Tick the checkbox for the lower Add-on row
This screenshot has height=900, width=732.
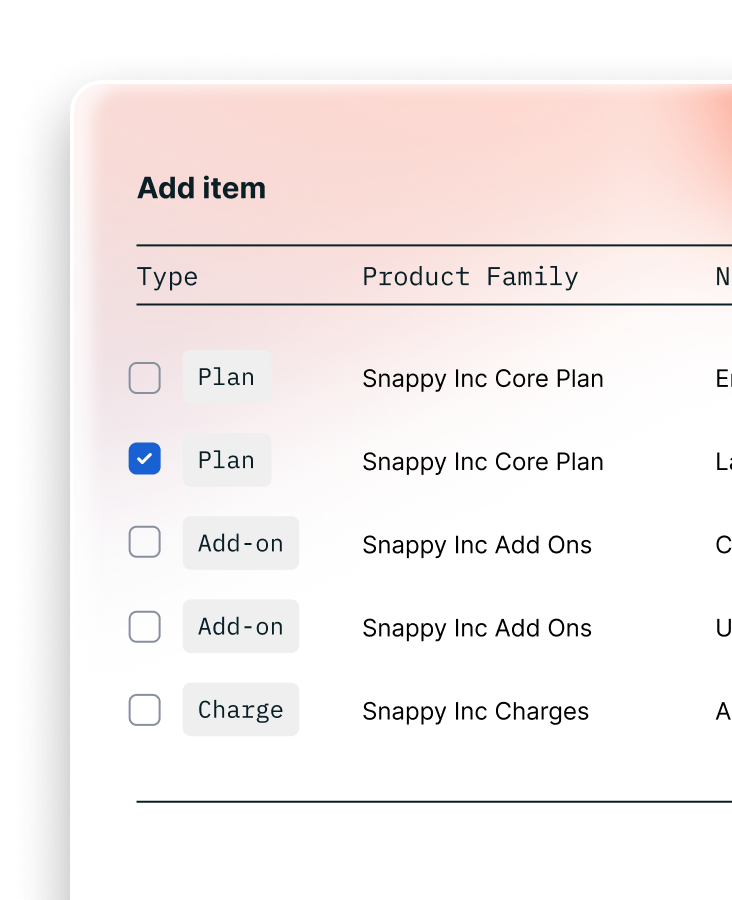click(145, 627)
